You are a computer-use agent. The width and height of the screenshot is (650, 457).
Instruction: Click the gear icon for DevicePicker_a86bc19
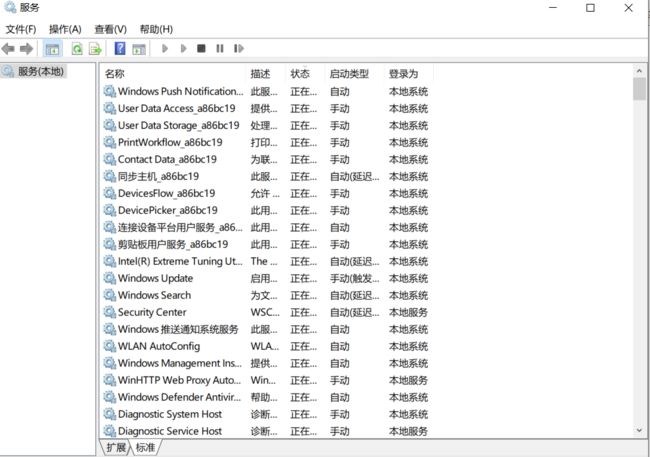click(109, 210)
